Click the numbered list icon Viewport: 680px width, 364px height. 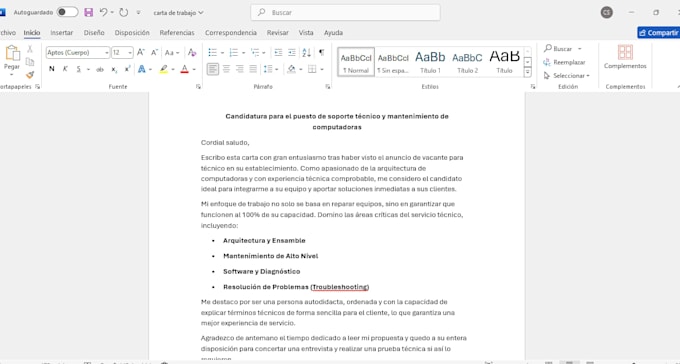233,52
